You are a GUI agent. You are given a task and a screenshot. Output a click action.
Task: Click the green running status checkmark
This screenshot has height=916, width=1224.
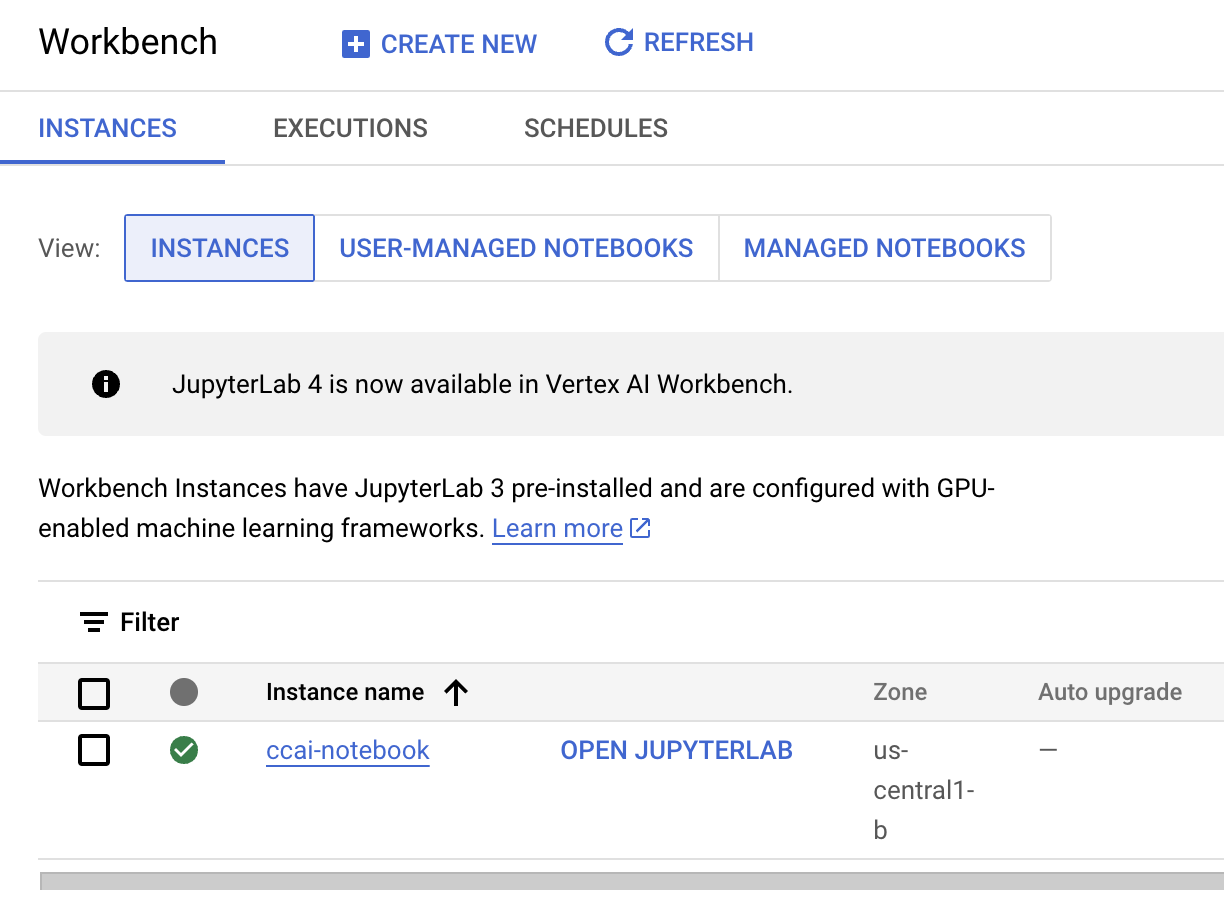[x=184, y=750]
